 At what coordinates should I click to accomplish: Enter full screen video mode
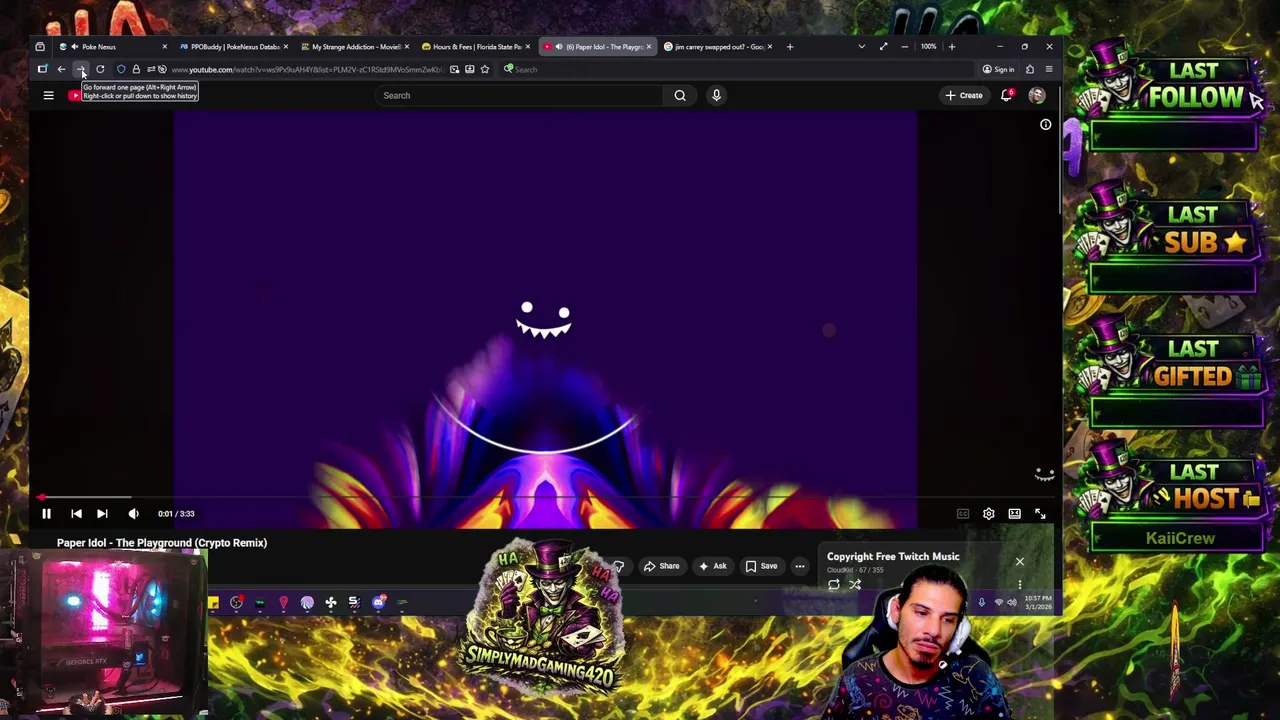click(1040, 514)
